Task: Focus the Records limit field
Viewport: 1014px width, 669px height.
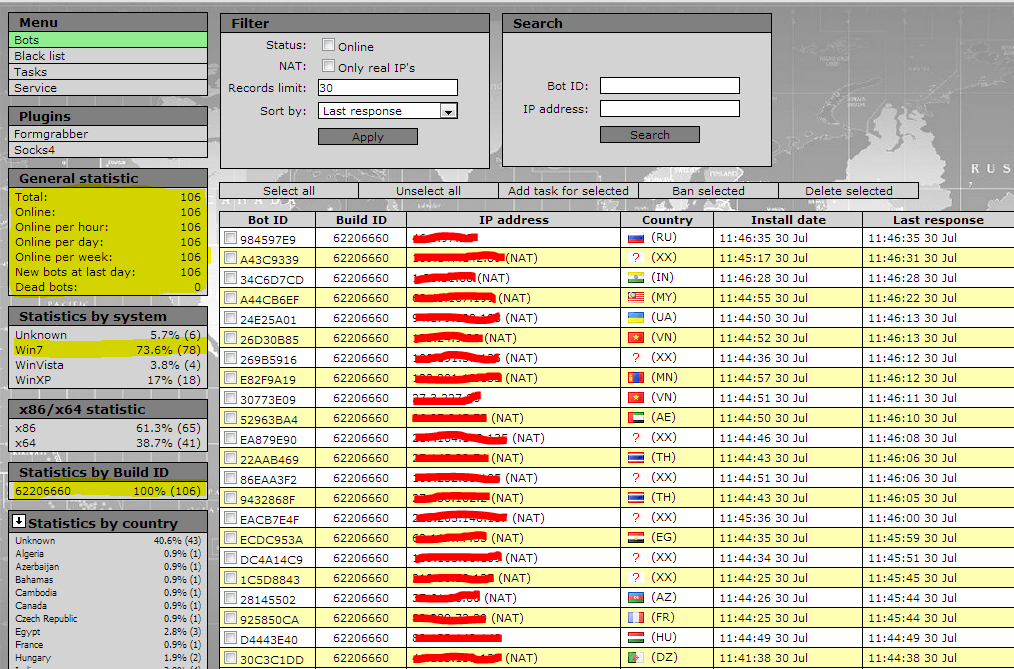Action: pyautogui.click(x=388, y=88)
